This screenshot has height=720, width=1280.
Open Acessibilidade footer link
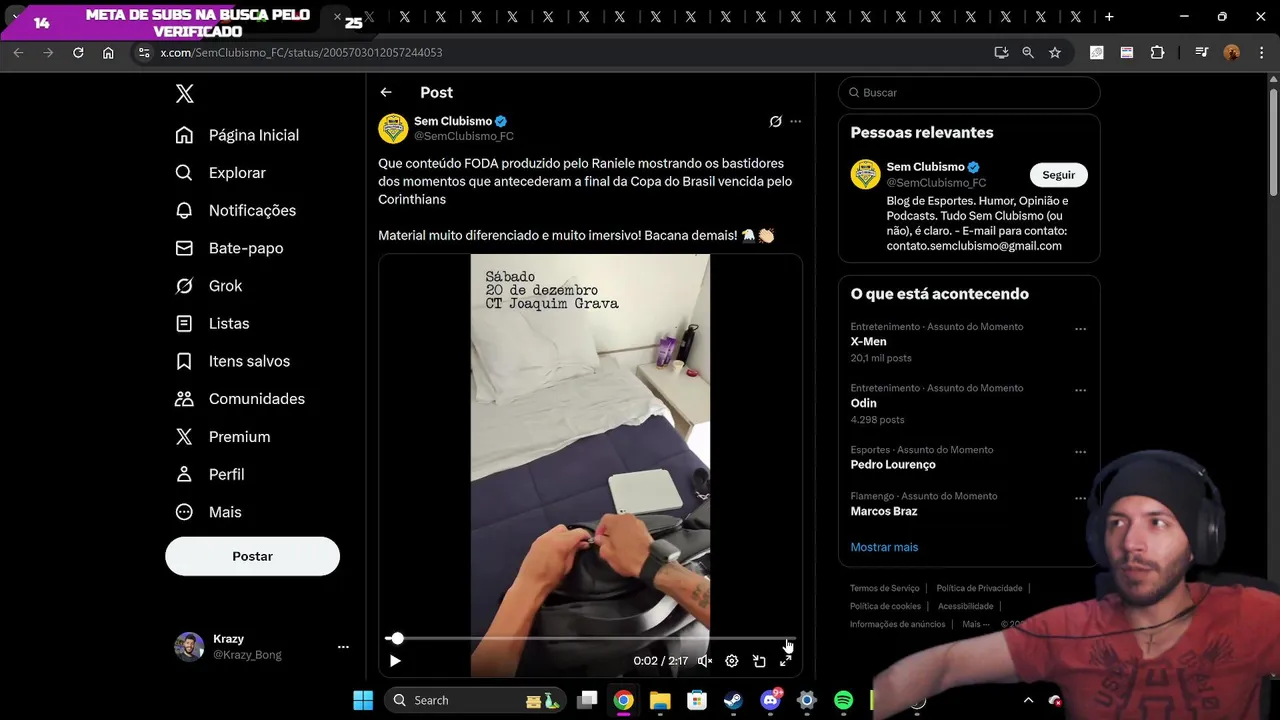pyautogui.click(x=965, y=606)
